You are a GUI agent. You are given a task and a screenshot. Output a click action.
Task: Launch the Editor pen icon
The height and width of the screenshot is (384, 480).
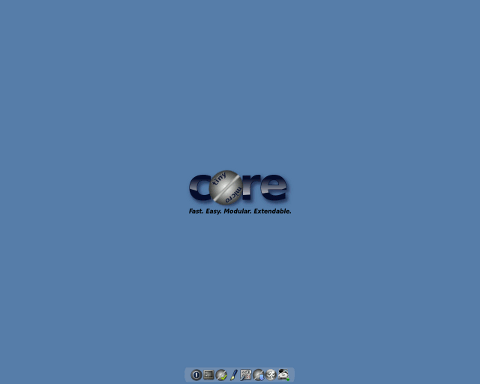(234, 375)
